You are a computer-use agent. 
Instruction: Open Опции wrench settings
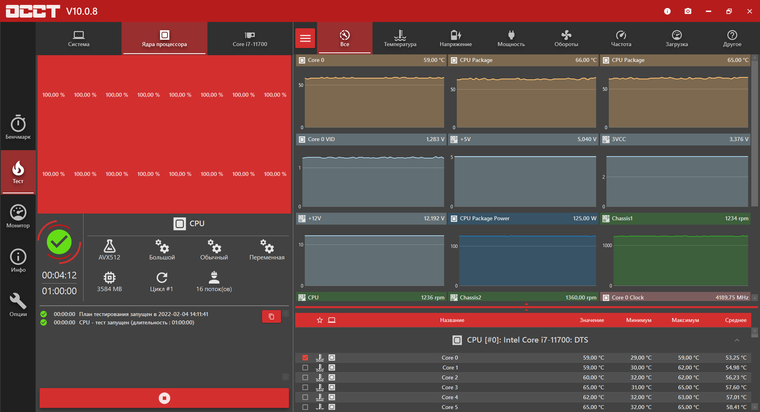coord(18,304)
